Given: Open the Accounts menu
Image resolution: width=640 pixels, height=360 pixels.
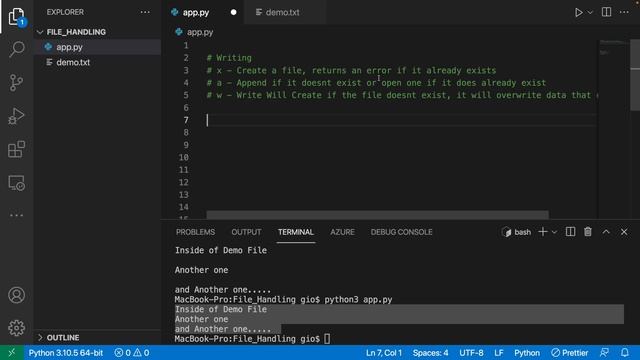Looking at the screenshot, I should (16, 295).
